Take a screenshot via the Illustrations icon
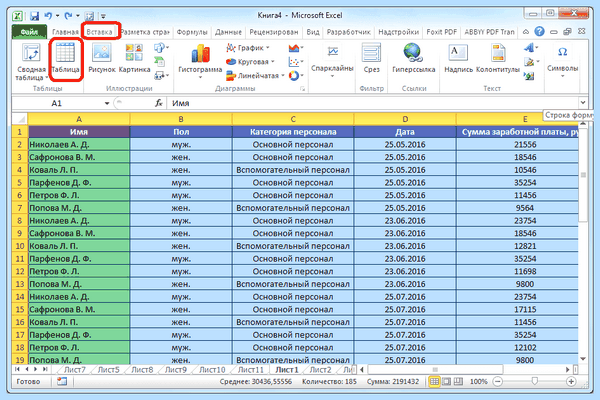600x400 pixels. click(x=160, y=75)
